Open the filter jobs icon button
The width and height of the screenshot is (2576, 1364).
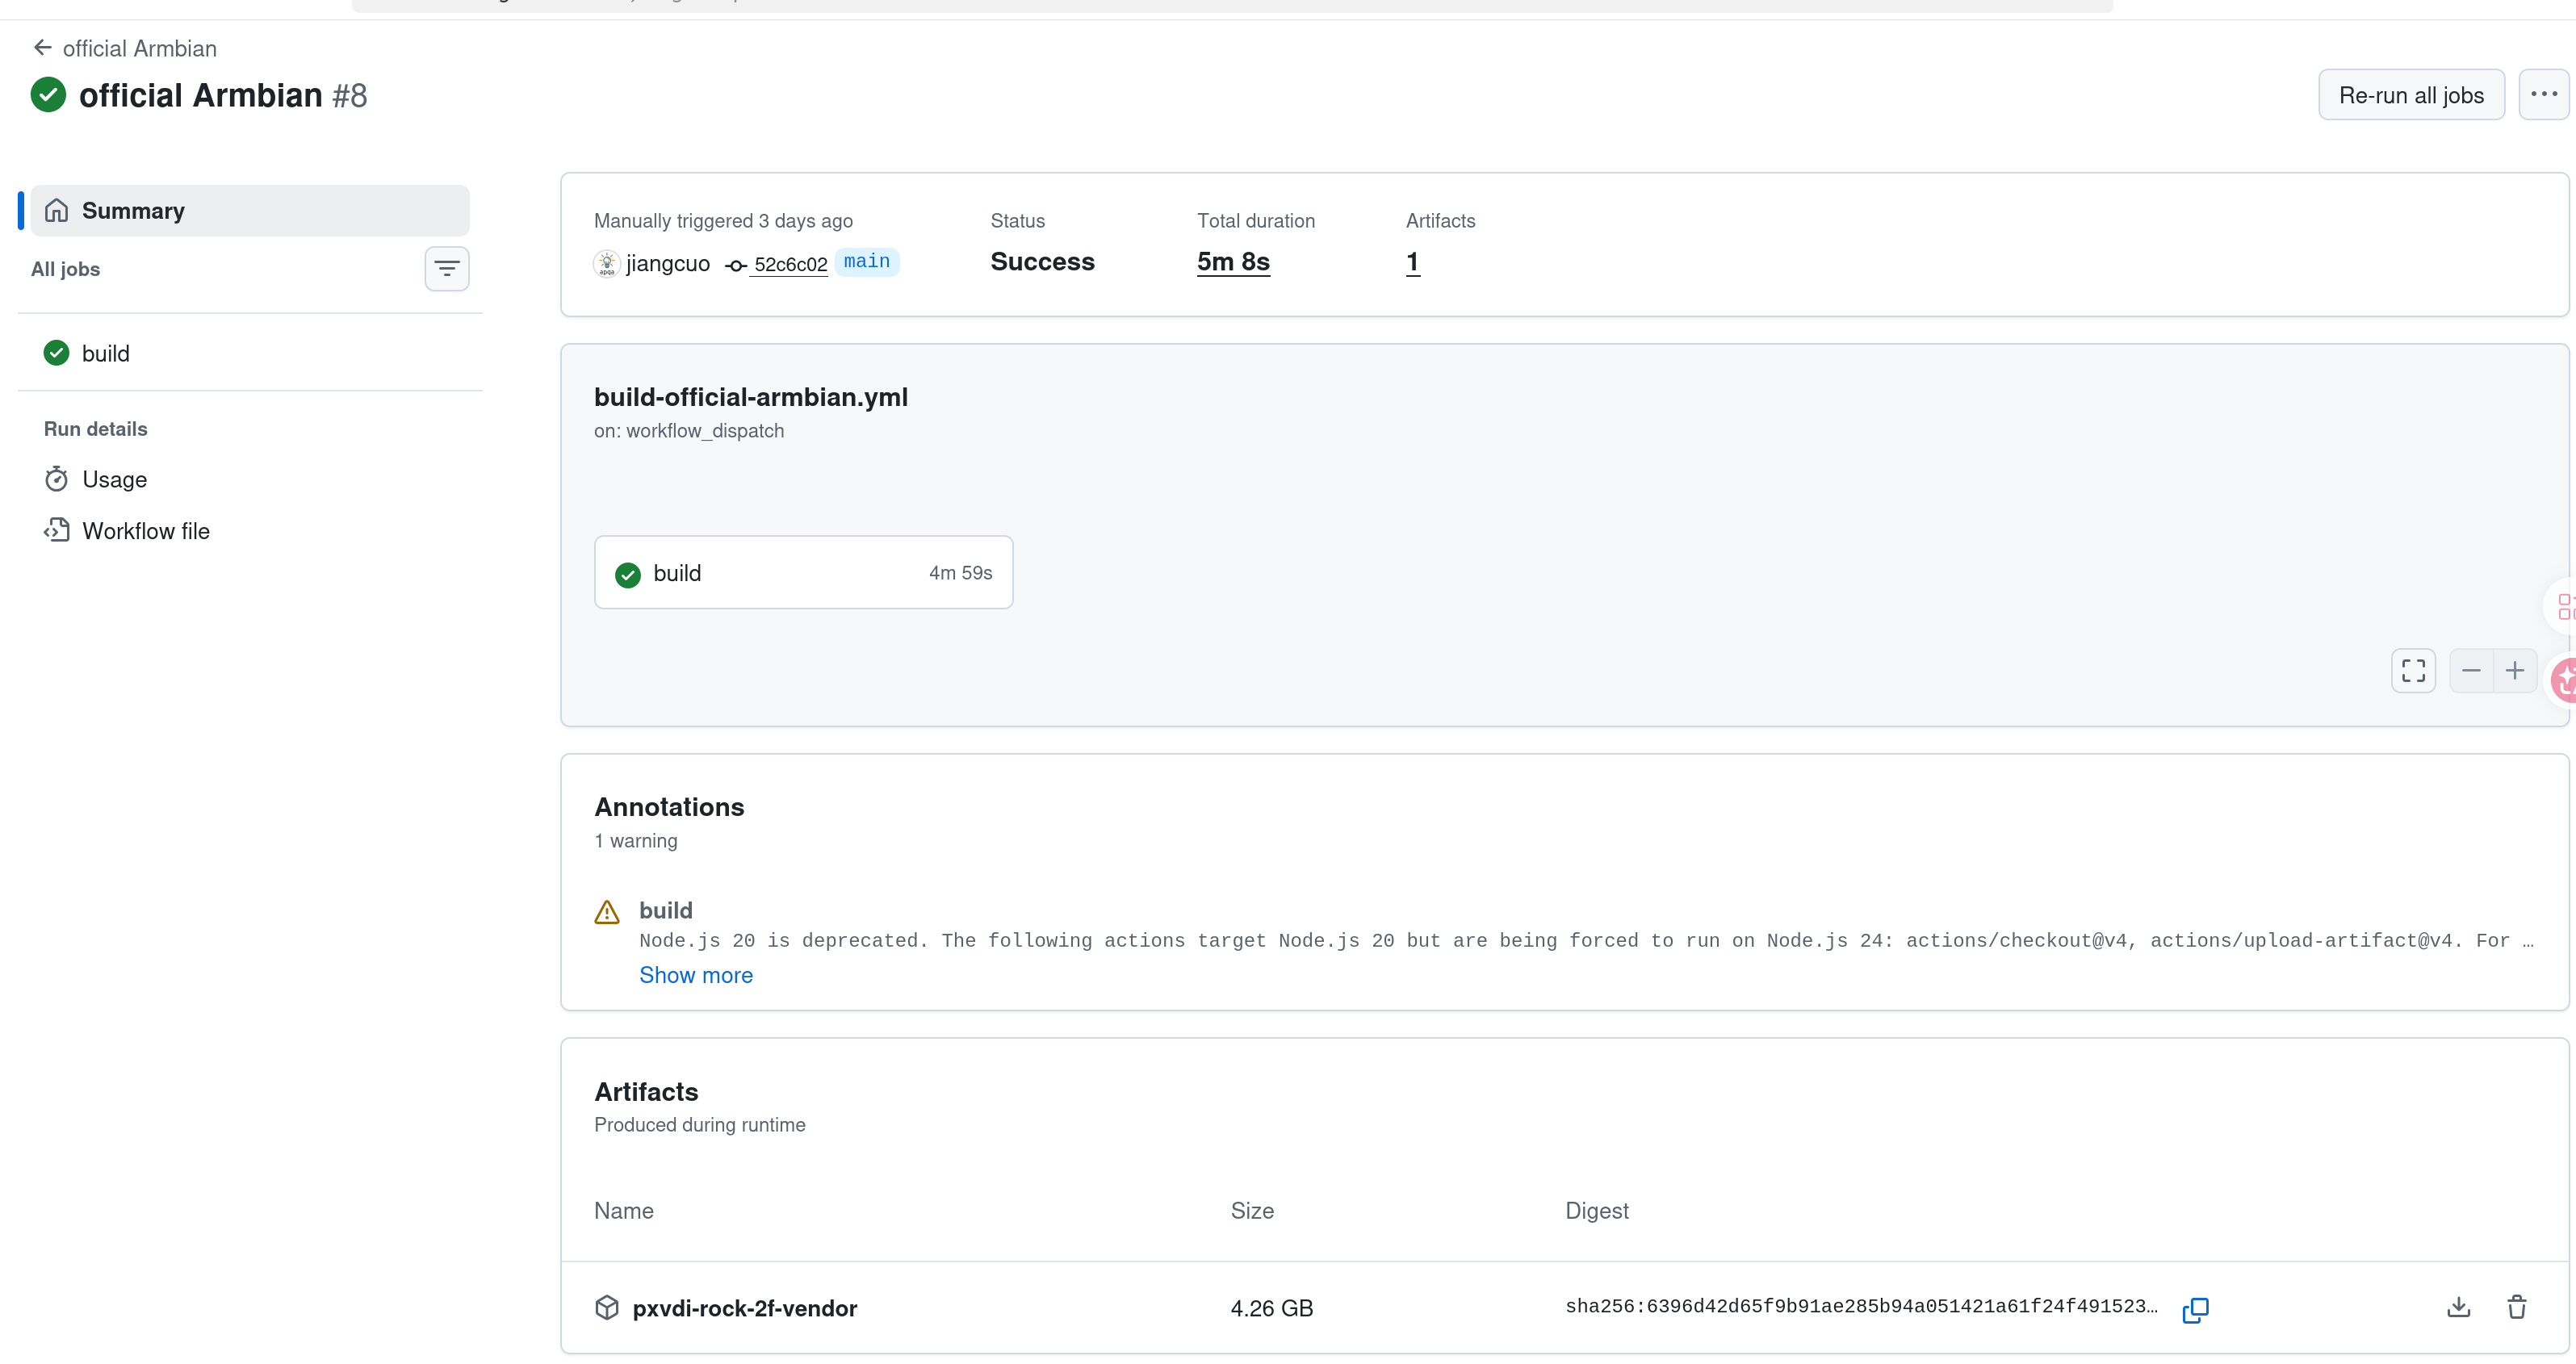(446, 269)
